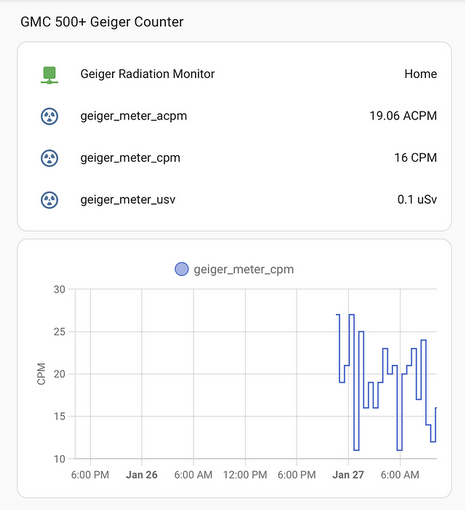465x510 pixels.
Task: Click the Jan 26 axis label
Action: coord(141,475)
